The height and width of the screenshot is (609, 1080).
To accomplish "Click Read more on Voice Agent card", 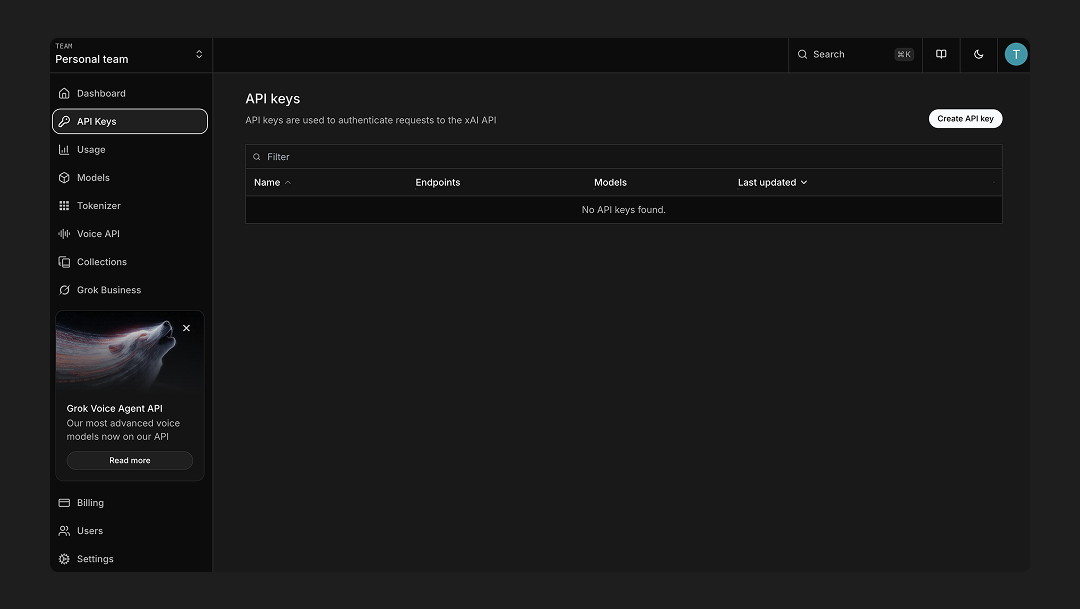I will click(x=129, y=460).
